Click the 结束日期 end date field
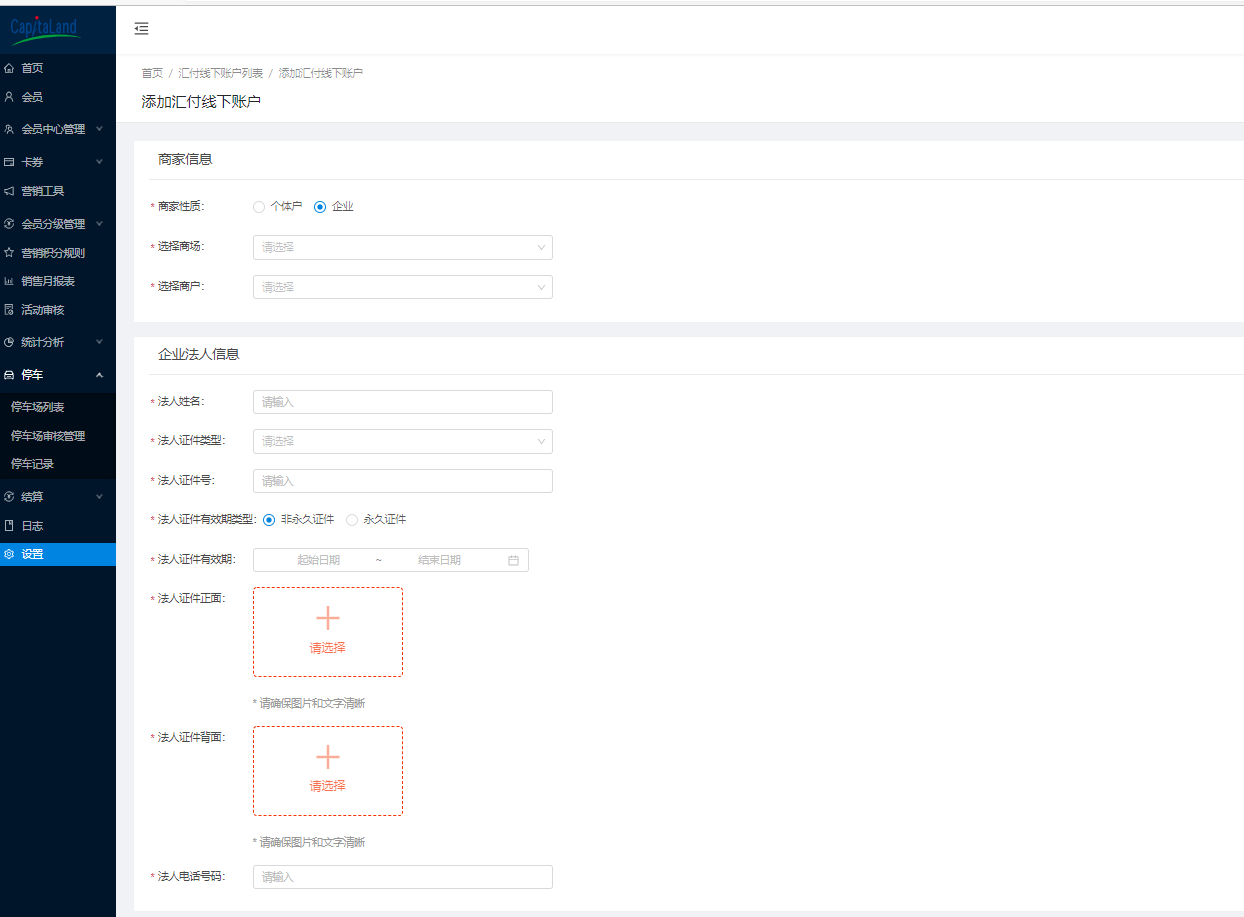 pos(439,560)
